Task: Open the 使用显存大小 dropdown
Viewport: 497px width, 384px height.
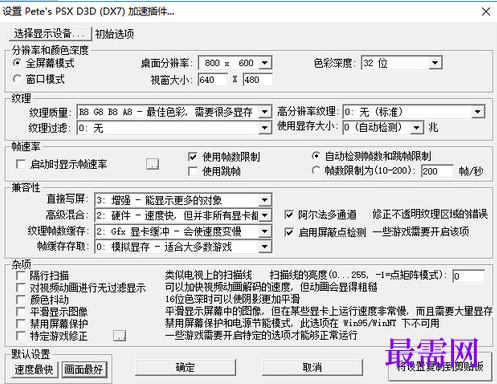Action: (383, 127)
